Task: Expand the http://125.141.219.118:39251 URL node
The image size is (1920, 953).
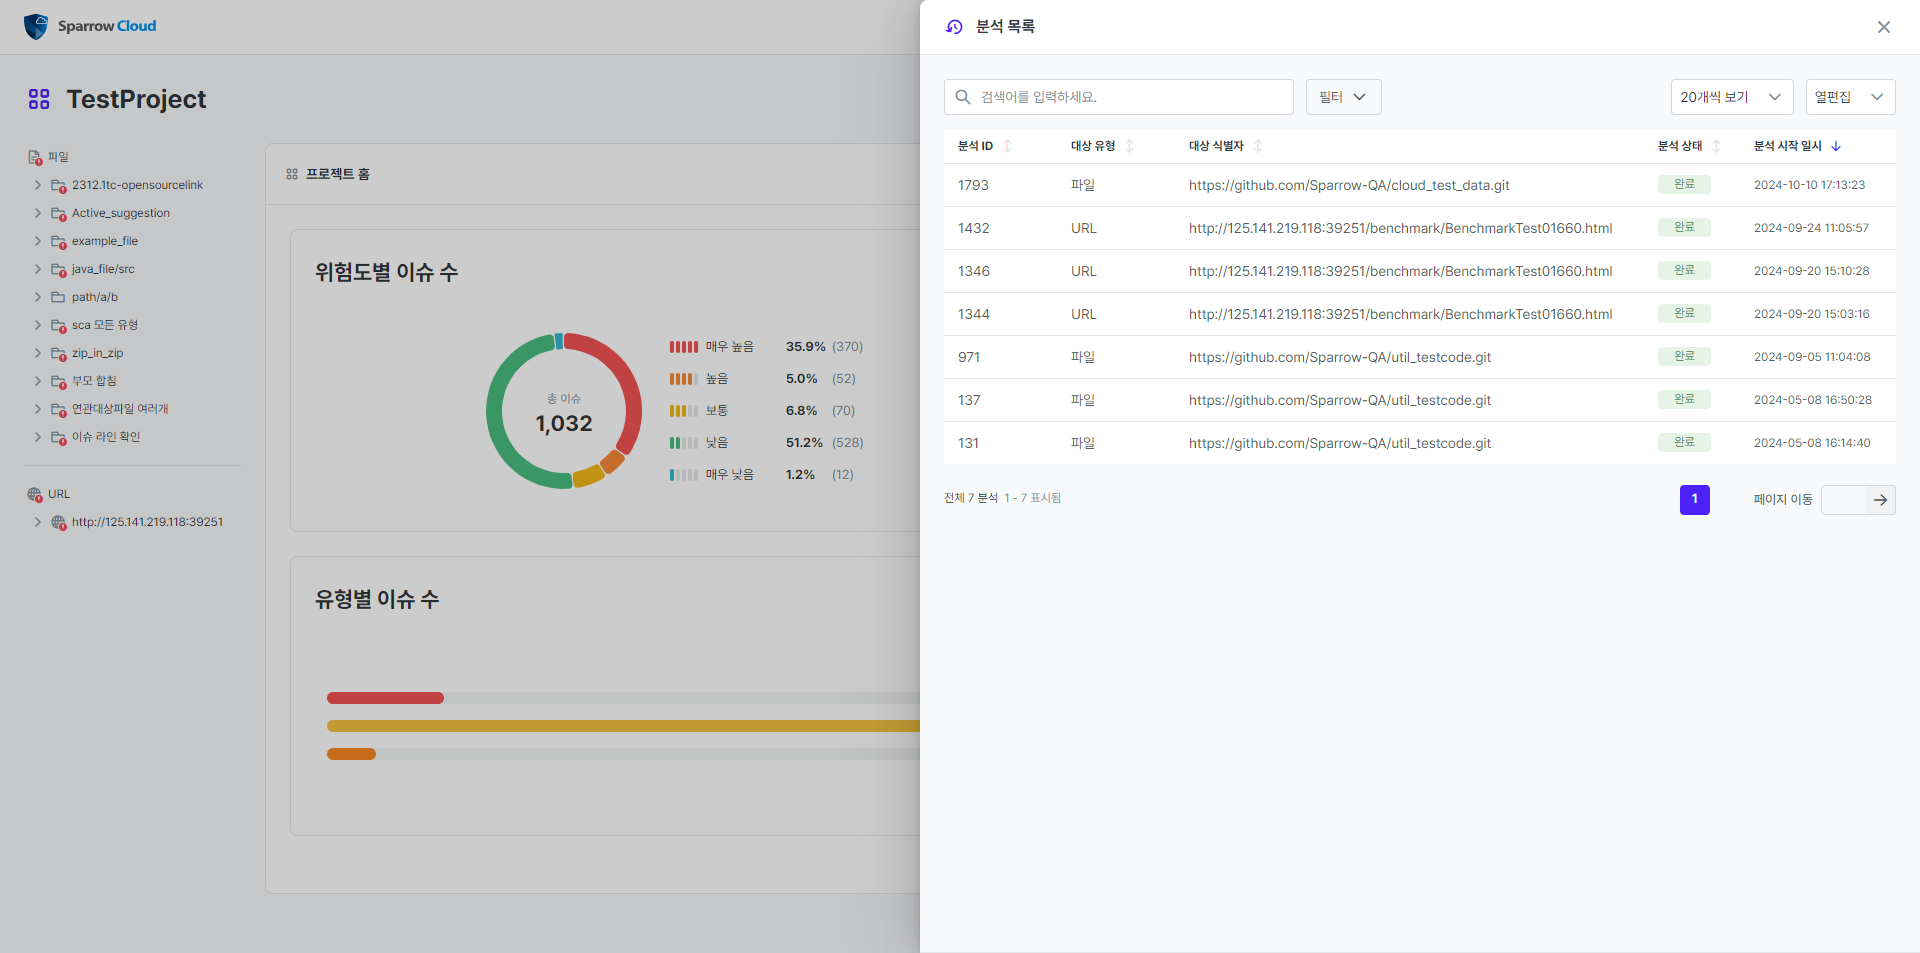Action: 38,522
